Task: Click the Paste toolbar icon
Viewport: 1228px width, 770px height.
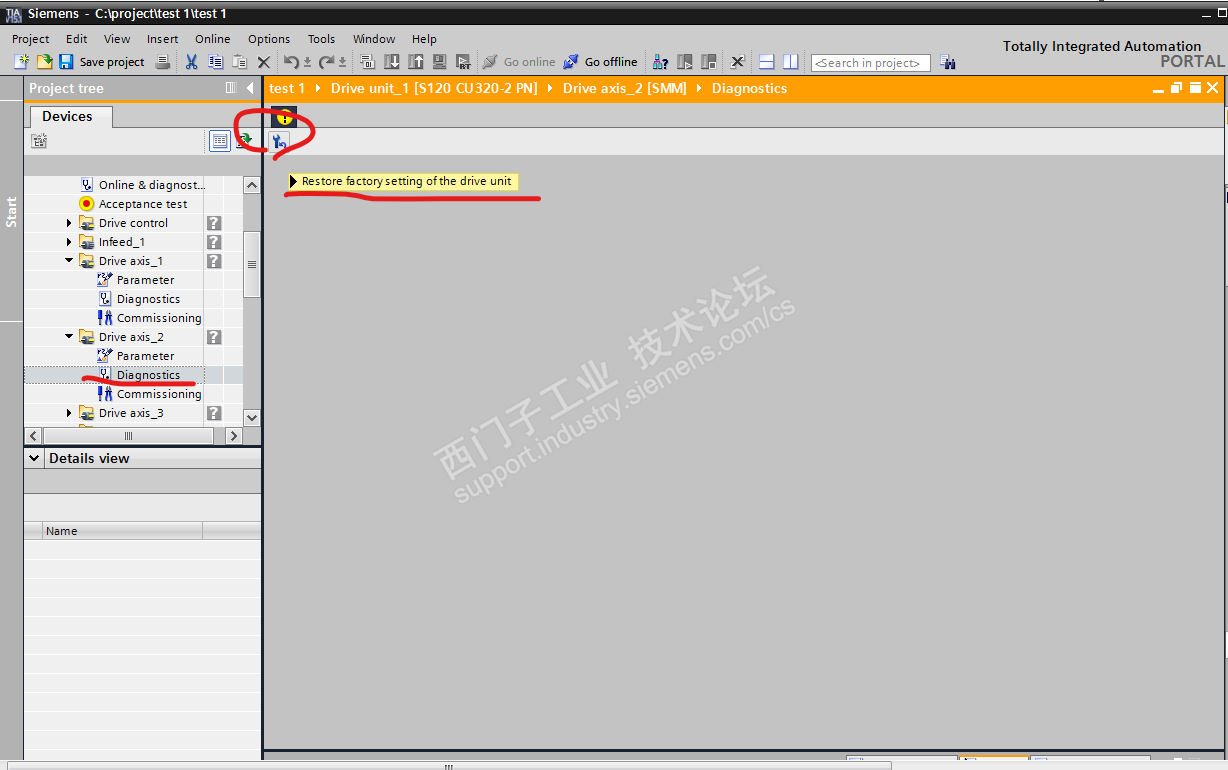Action: pyautogui.click(x=239, y=62)
